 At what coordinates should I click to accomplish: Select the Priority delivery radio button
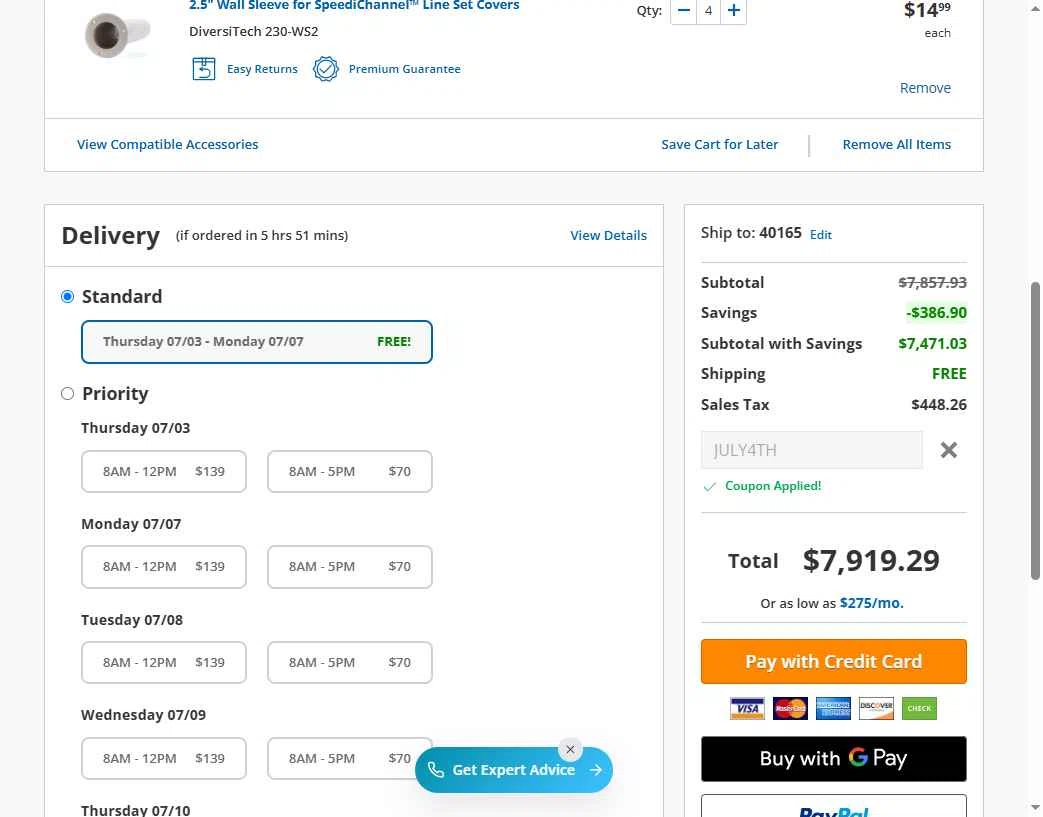[x=67, y=394]
